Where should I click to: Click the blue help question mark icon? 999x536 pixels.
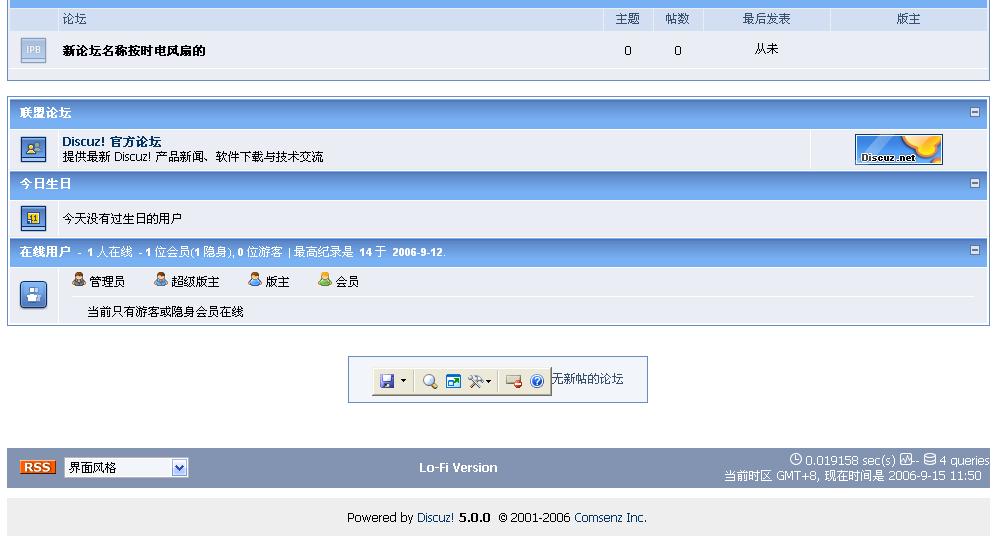click(x=537, y=381)
